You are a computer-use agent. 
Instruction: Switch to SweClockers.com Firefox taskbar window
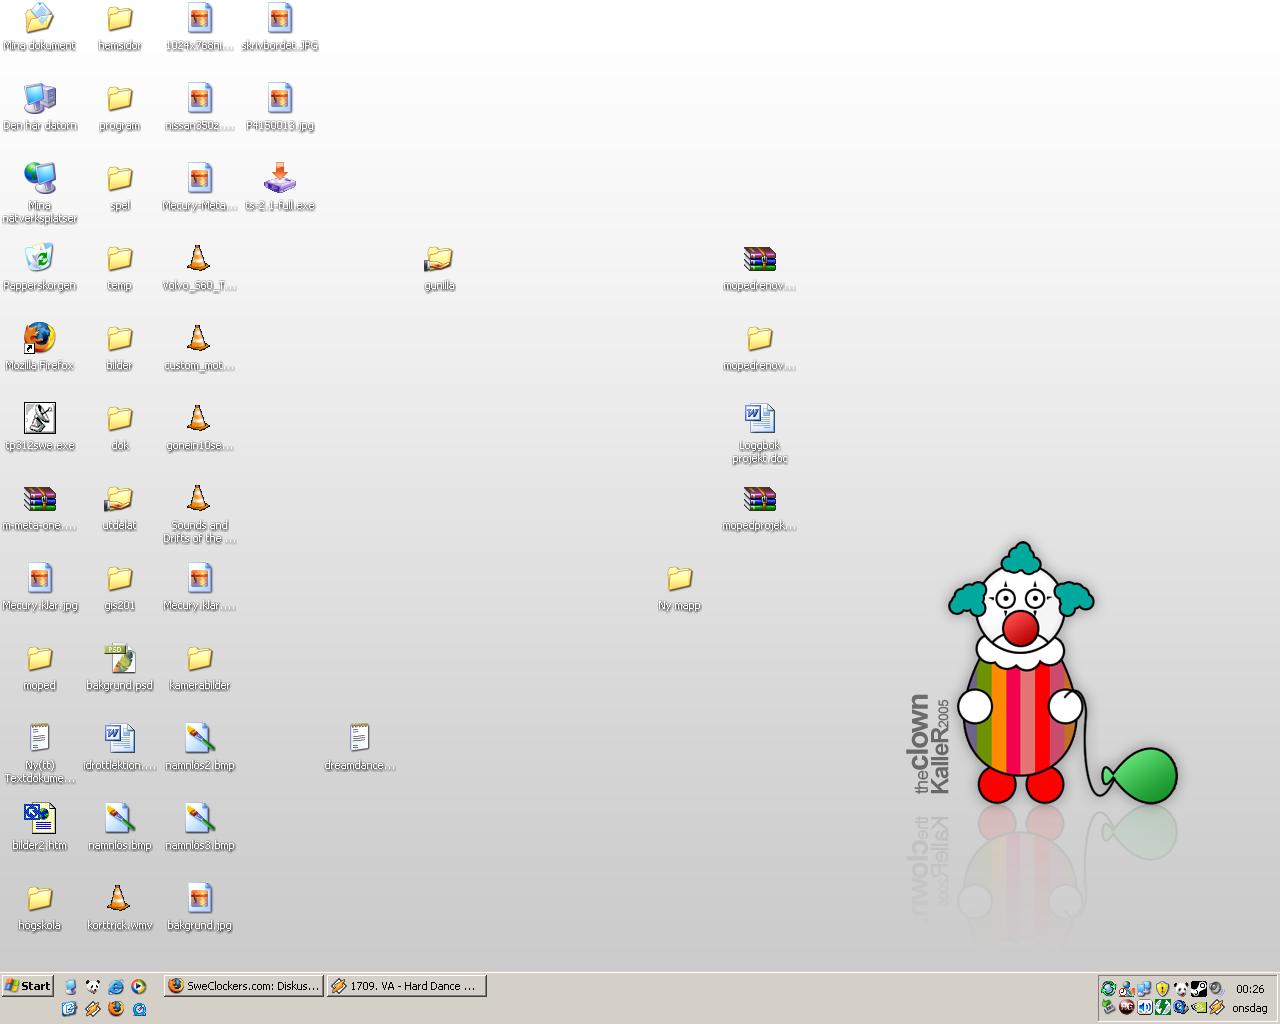click(x=244, y=986)
